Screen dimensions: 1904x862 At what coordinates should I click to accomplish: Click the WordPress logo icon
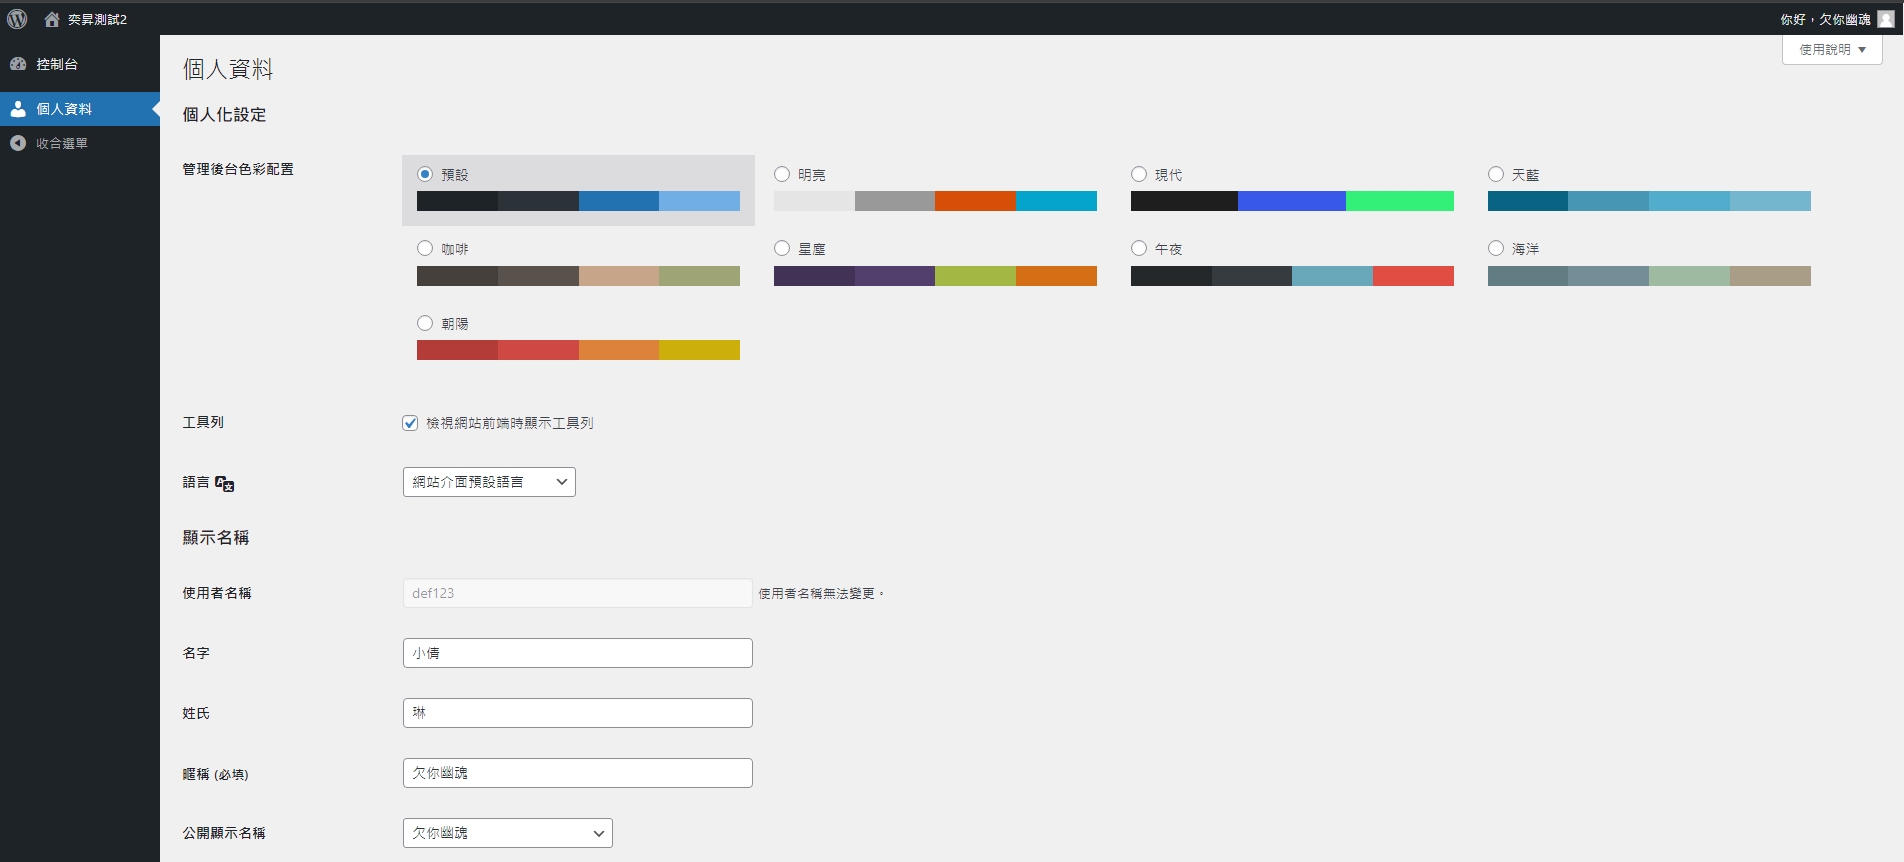[17, 19]
